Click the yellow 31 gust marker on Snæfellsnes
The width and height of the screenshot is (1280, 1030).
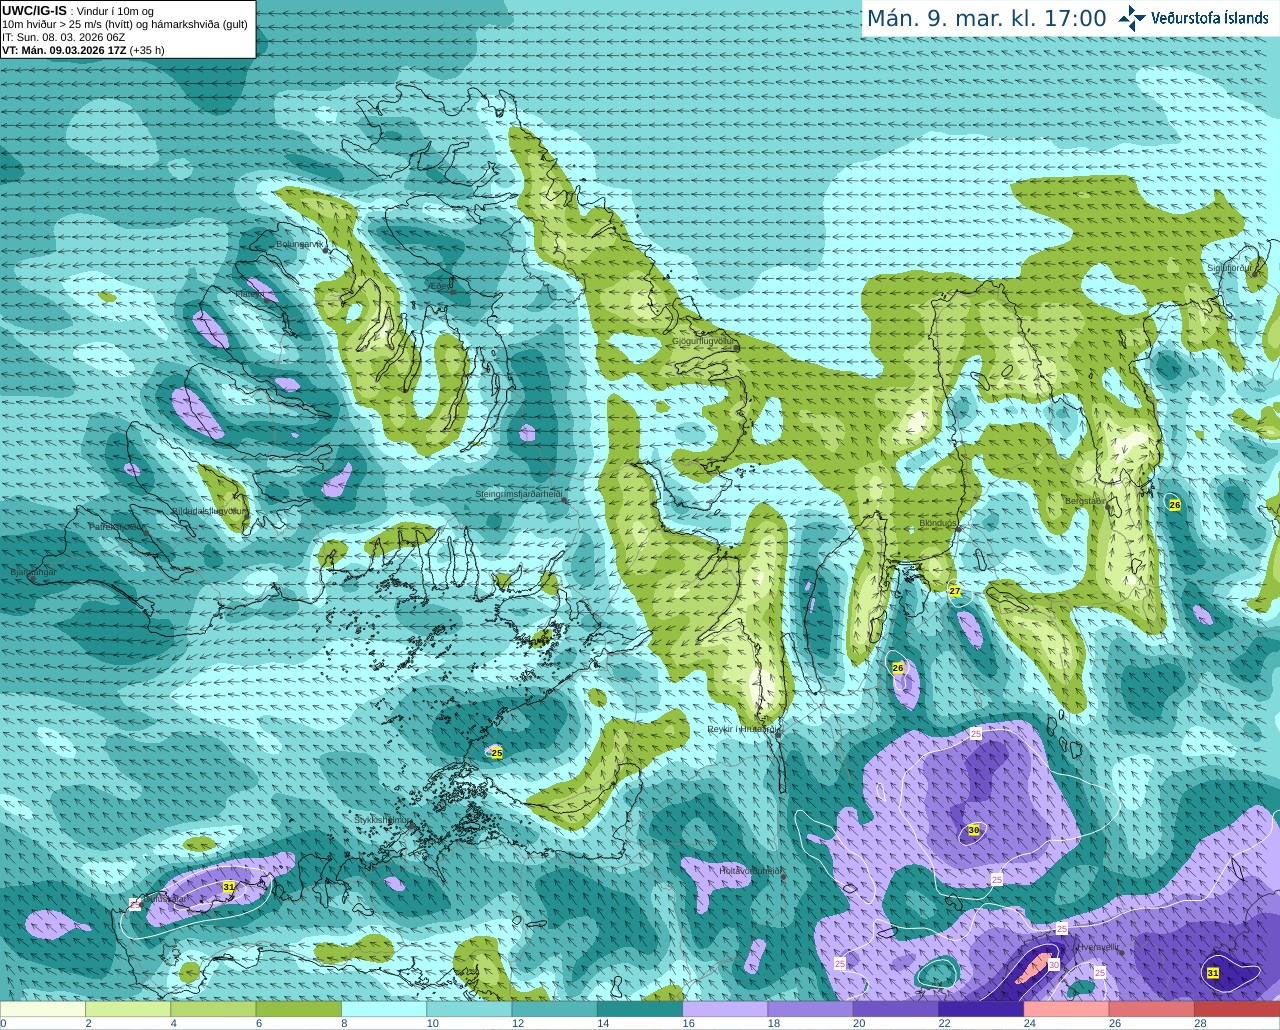[x=229, y=887]
